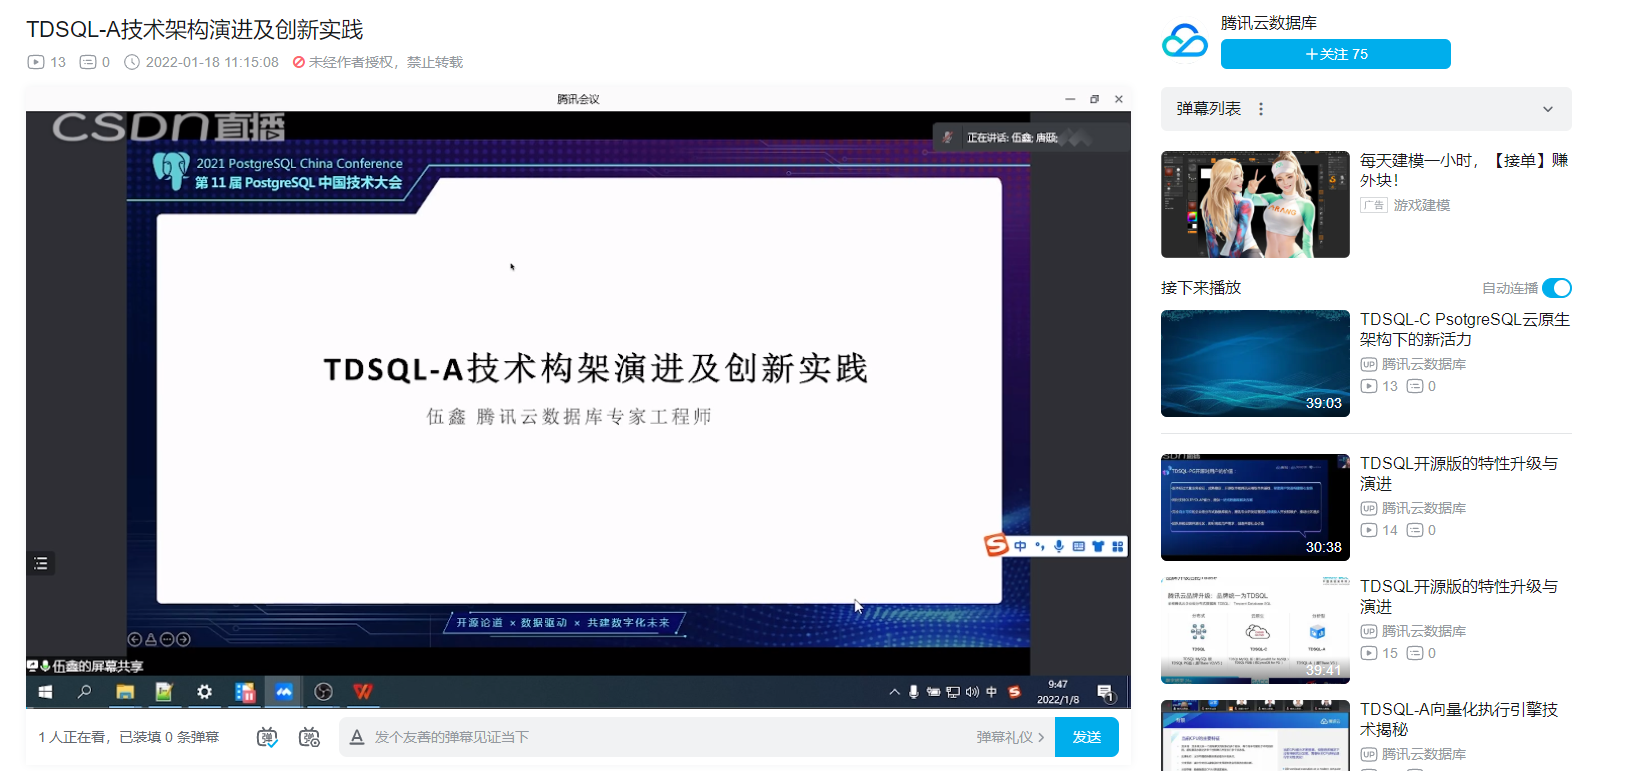Open TDSQL开源版的特性升级与演进 title with 14 plays
The width and height of the screenshot is (1647, 771).
(x=1459, y=473)
